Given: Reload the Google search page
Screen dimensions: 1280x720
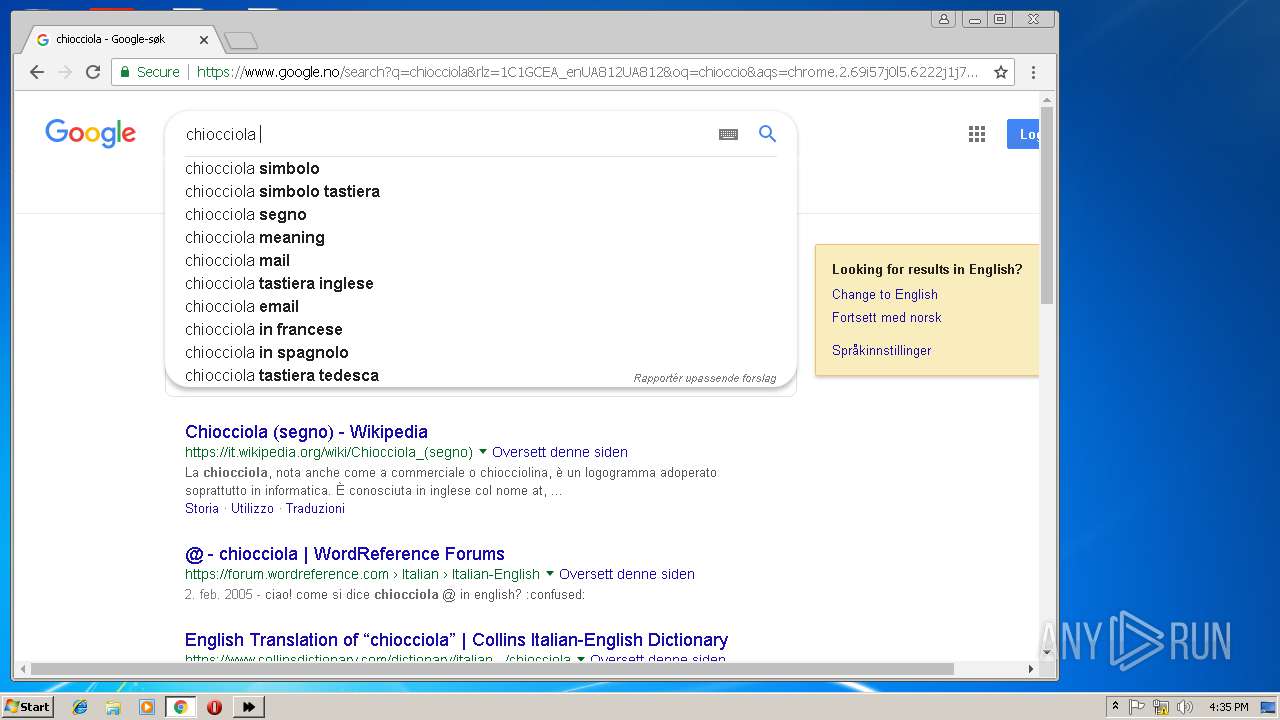Looking at the screenshot, I should coord(93,72).
